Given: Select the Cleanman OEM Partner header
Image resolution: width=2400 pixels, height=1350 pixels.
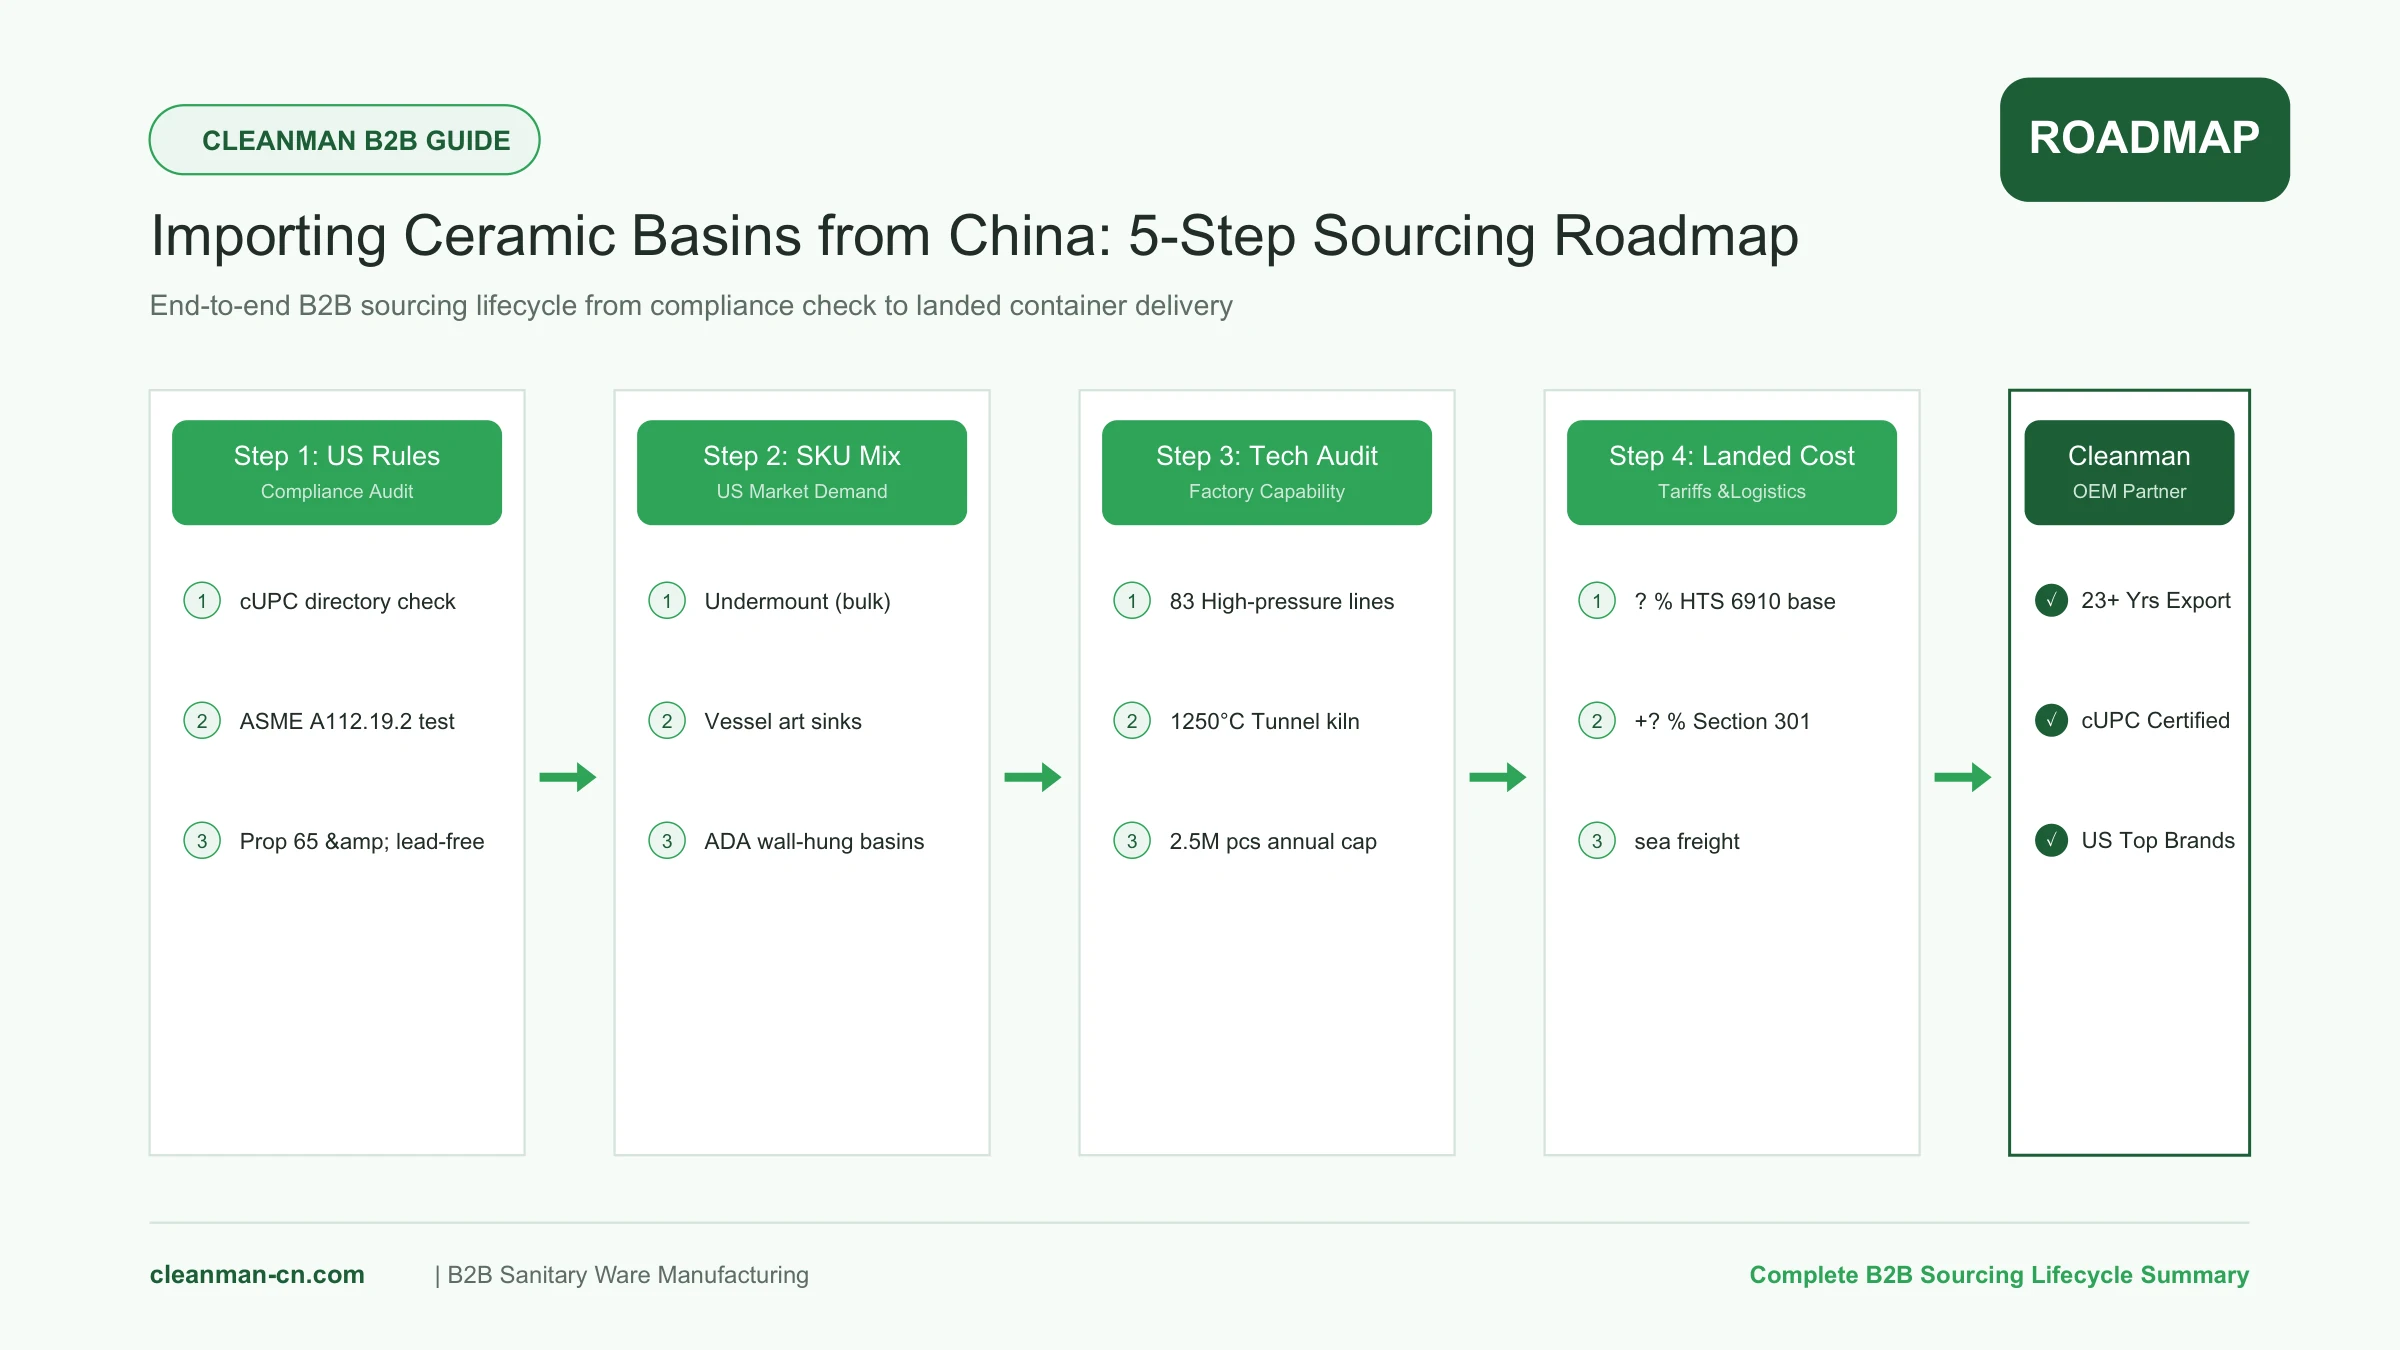Looking at the screenshot, I should click(2129, 472).
